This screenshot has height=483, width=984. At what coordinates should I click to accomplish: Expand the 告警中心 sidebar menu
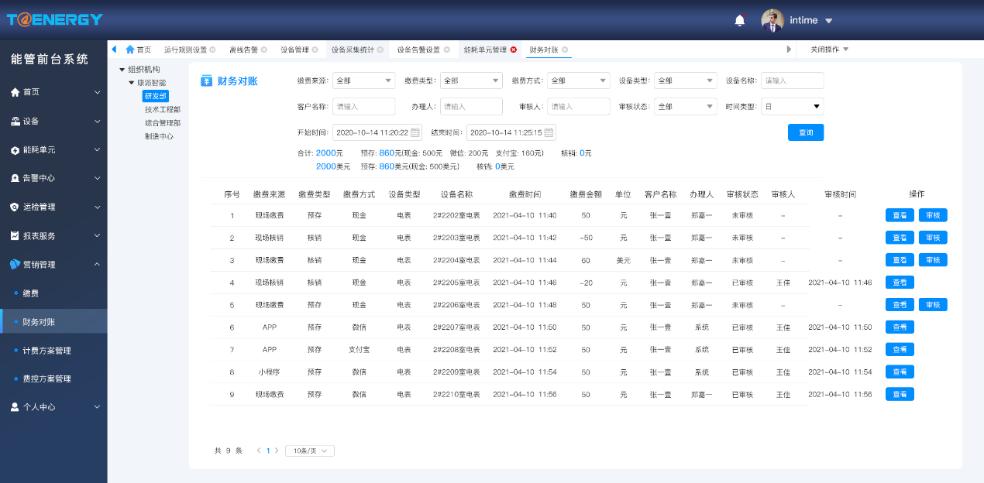97,178
